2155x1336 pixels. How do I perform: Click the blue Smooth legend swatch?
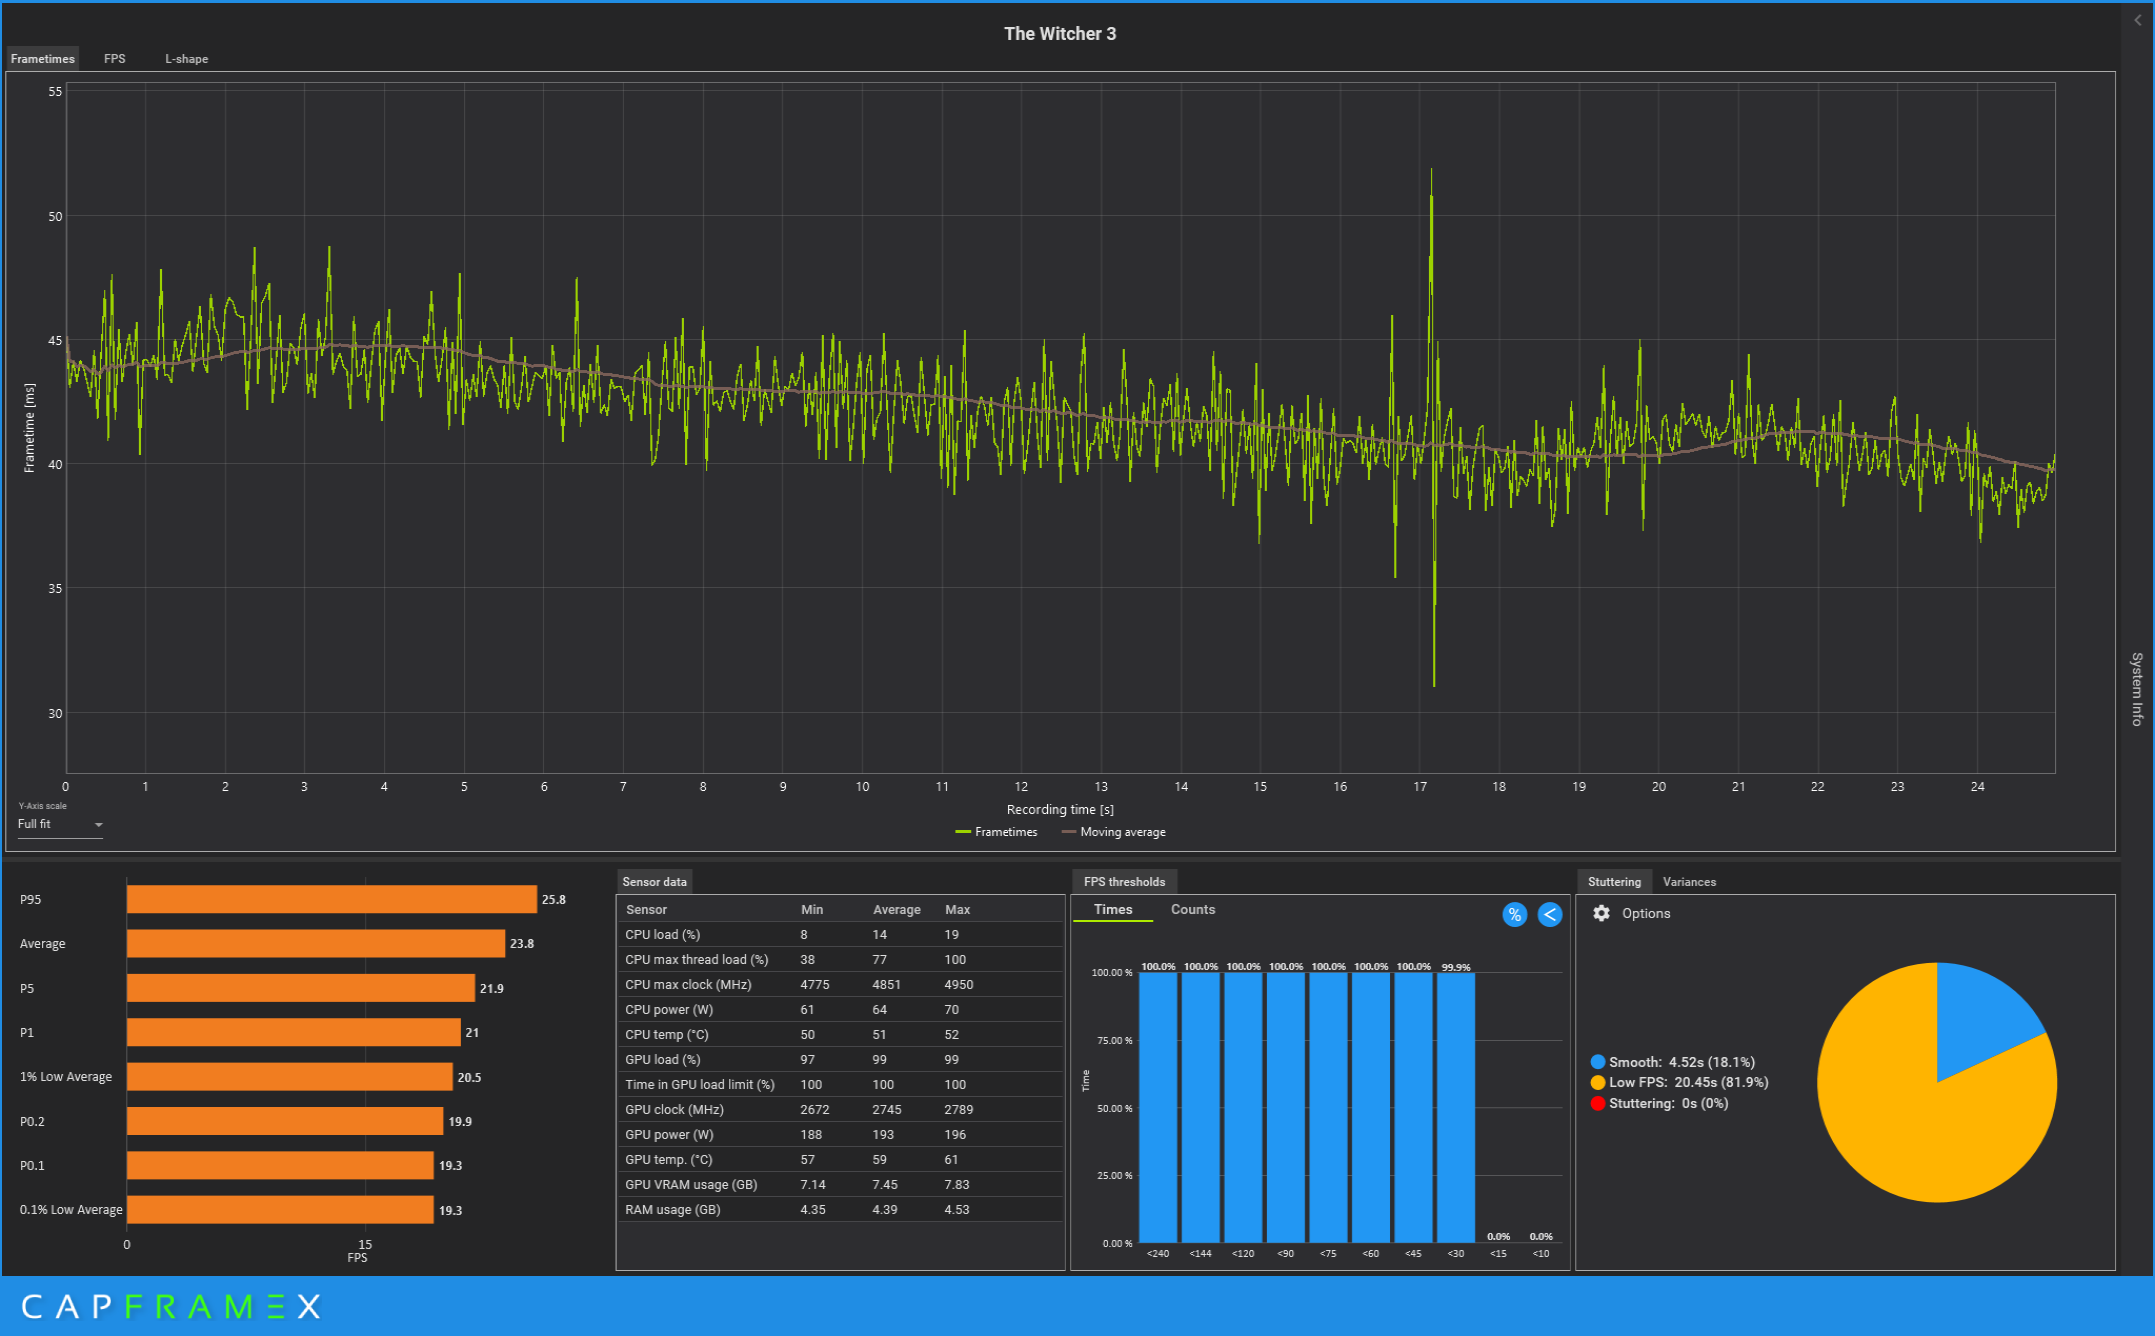tap(1597, 1062)
